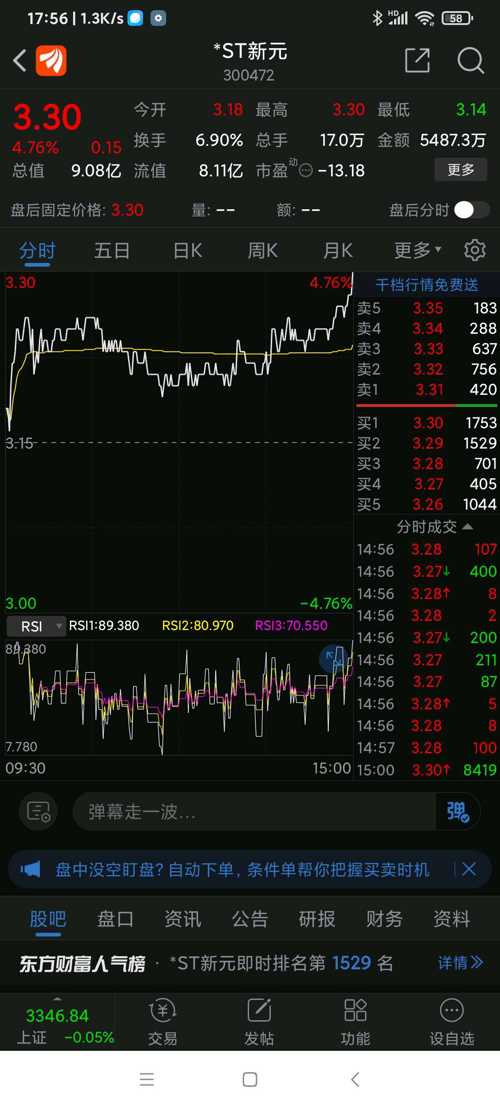Switch to the 盘口 tab
The width and height of the screenshot is (500, 1111).
point(115,919)
